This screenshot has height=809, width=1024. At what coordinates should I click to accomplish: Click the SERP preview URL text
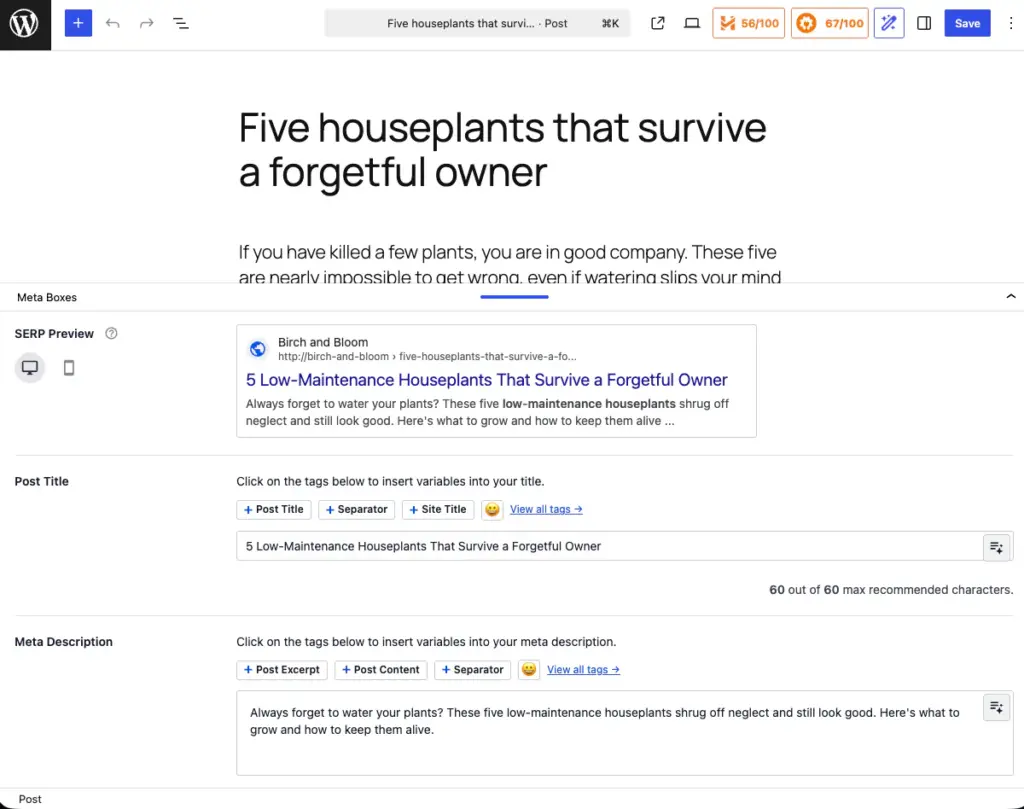click(x=427, y=357)
